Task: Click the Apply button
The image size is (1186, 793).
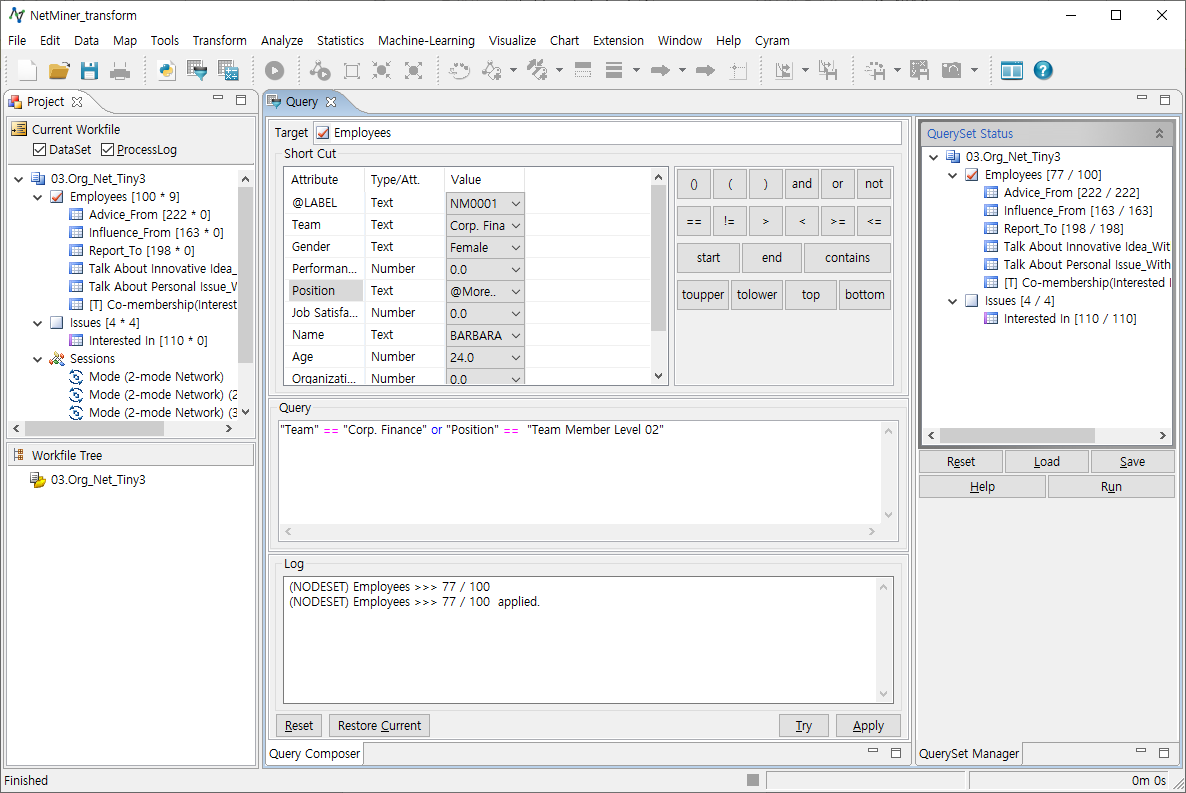Action: coord(868,726)
